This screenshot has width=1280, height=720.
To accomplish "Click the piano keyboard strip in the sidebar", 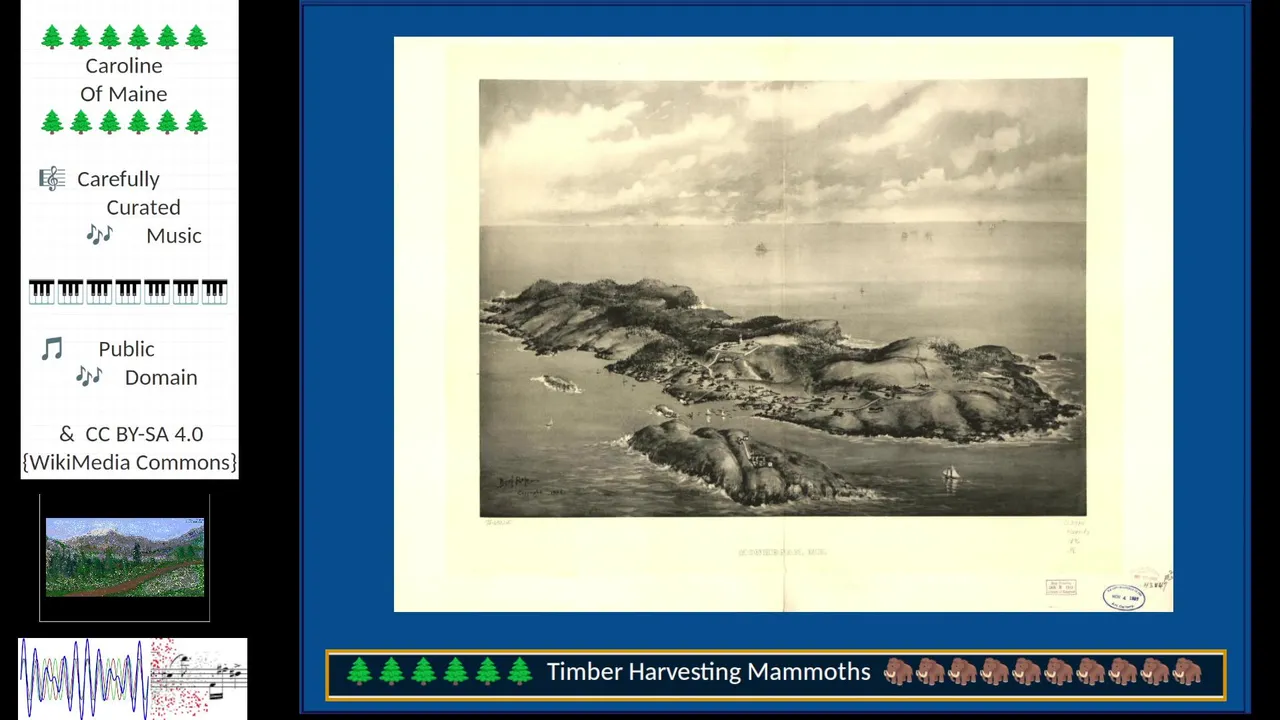I will [x=128, y=291].
